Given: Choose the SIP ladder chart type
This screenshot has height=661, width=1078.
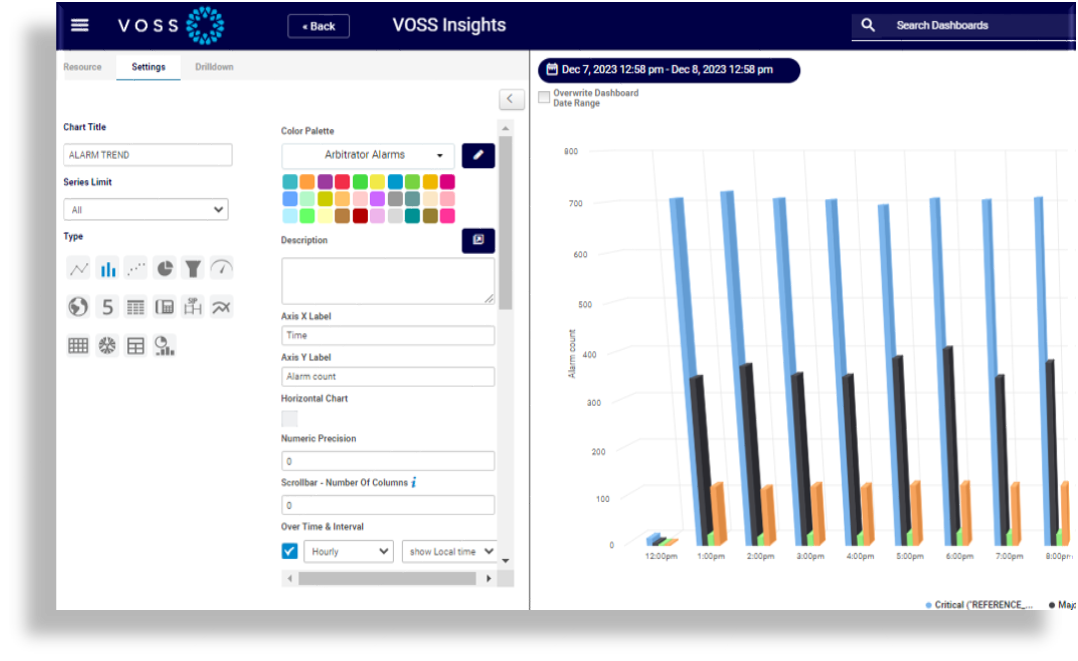Looking at the screenshot, I should [x=193, y=307].
